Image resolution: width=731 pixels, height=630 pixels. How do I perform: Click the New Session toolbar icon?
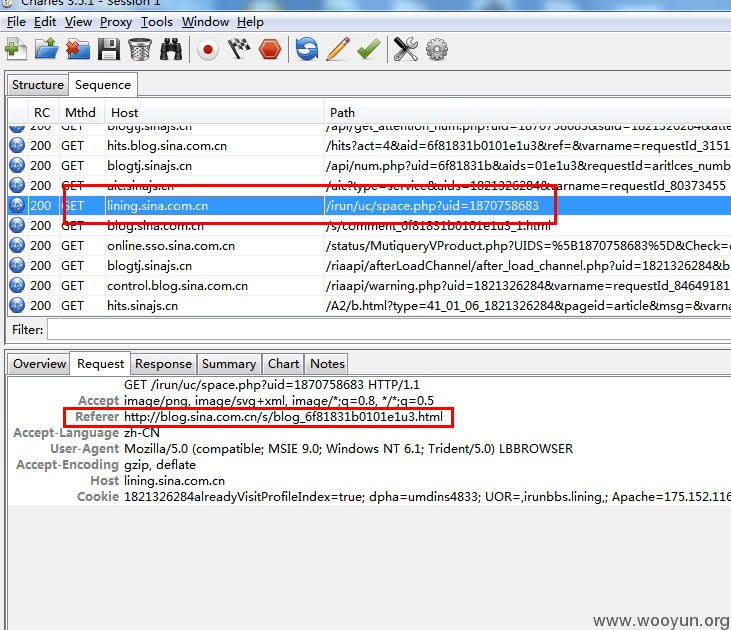pyautogui.click(x=15, y=49)
